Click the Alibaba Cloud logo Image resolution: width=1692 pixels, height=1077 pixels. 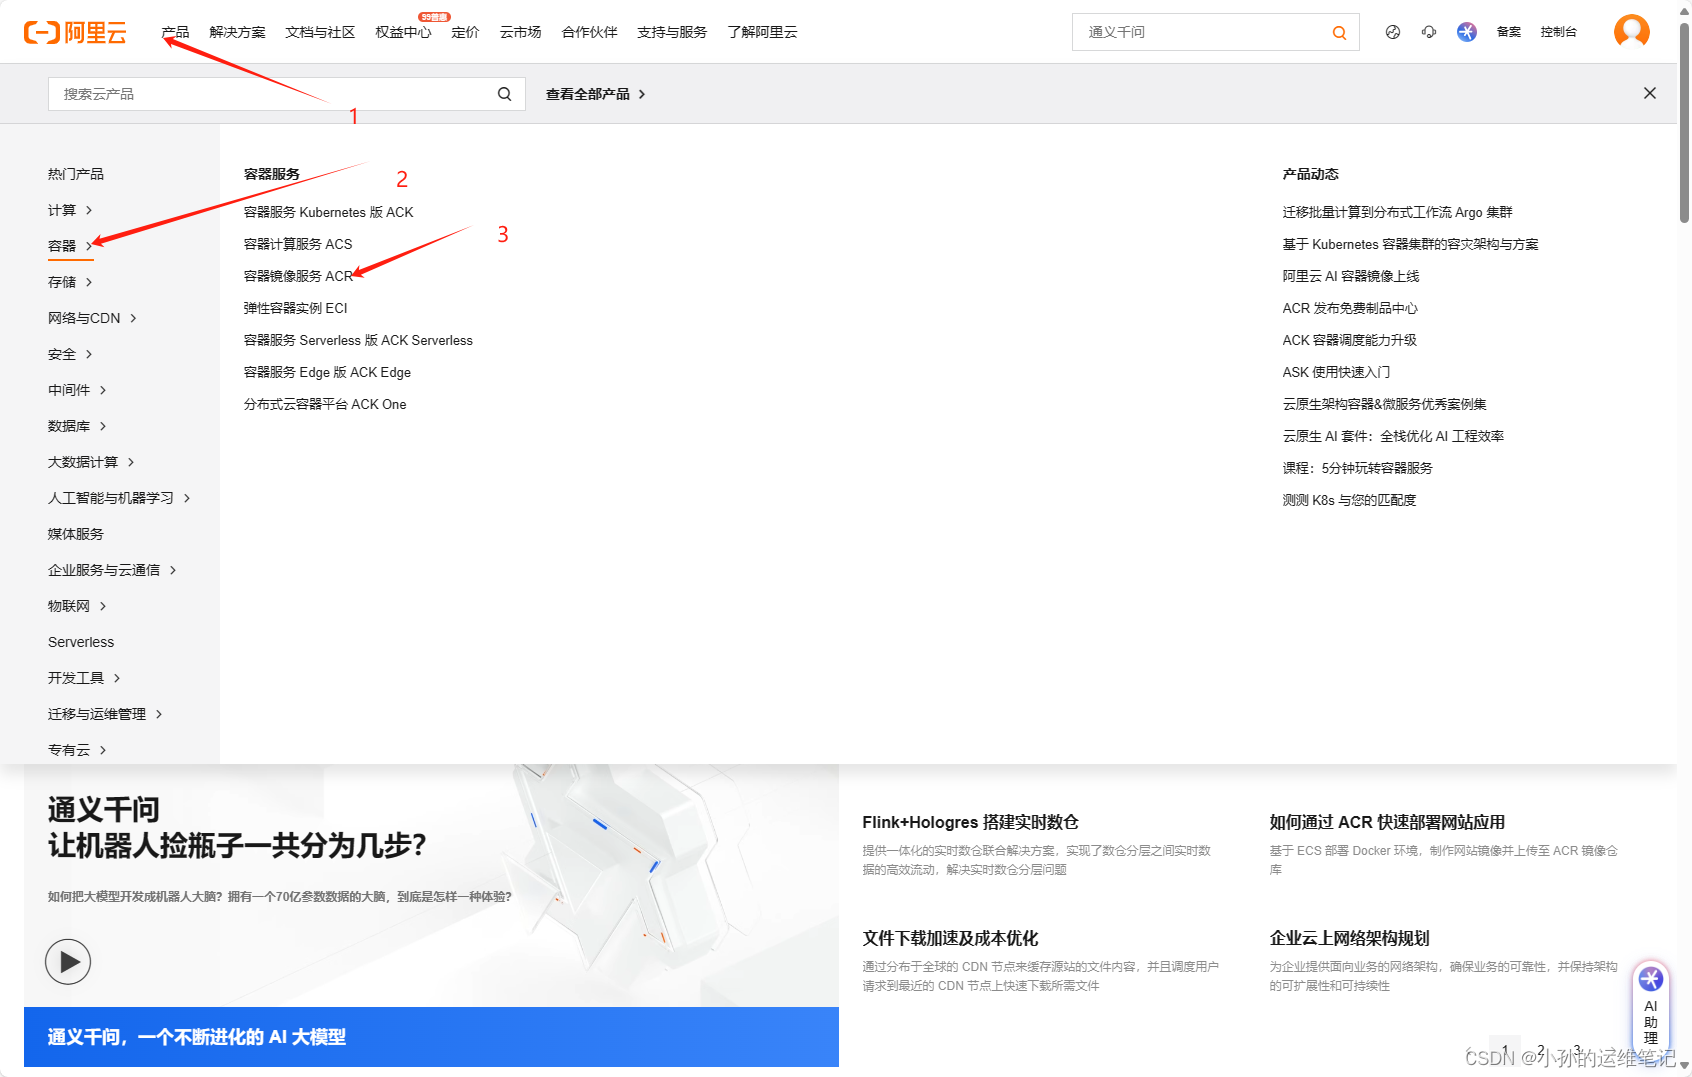75,32
